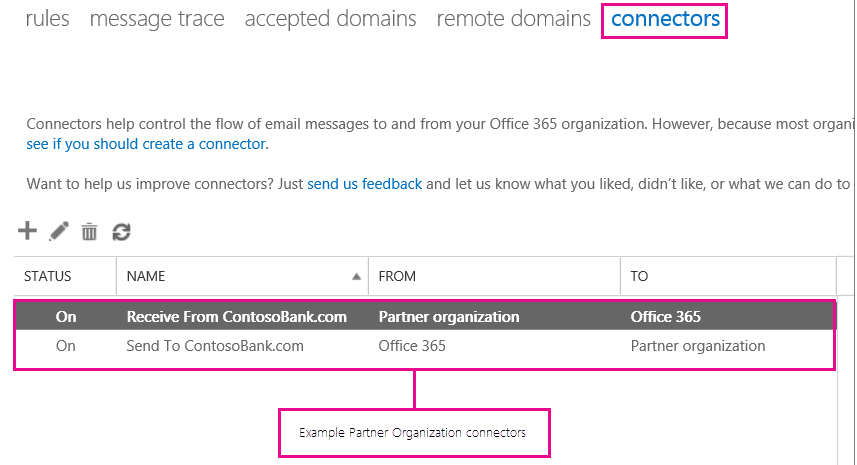
Task: Click the sort arrow in the NAME column
Action: (x=357, y=276)
